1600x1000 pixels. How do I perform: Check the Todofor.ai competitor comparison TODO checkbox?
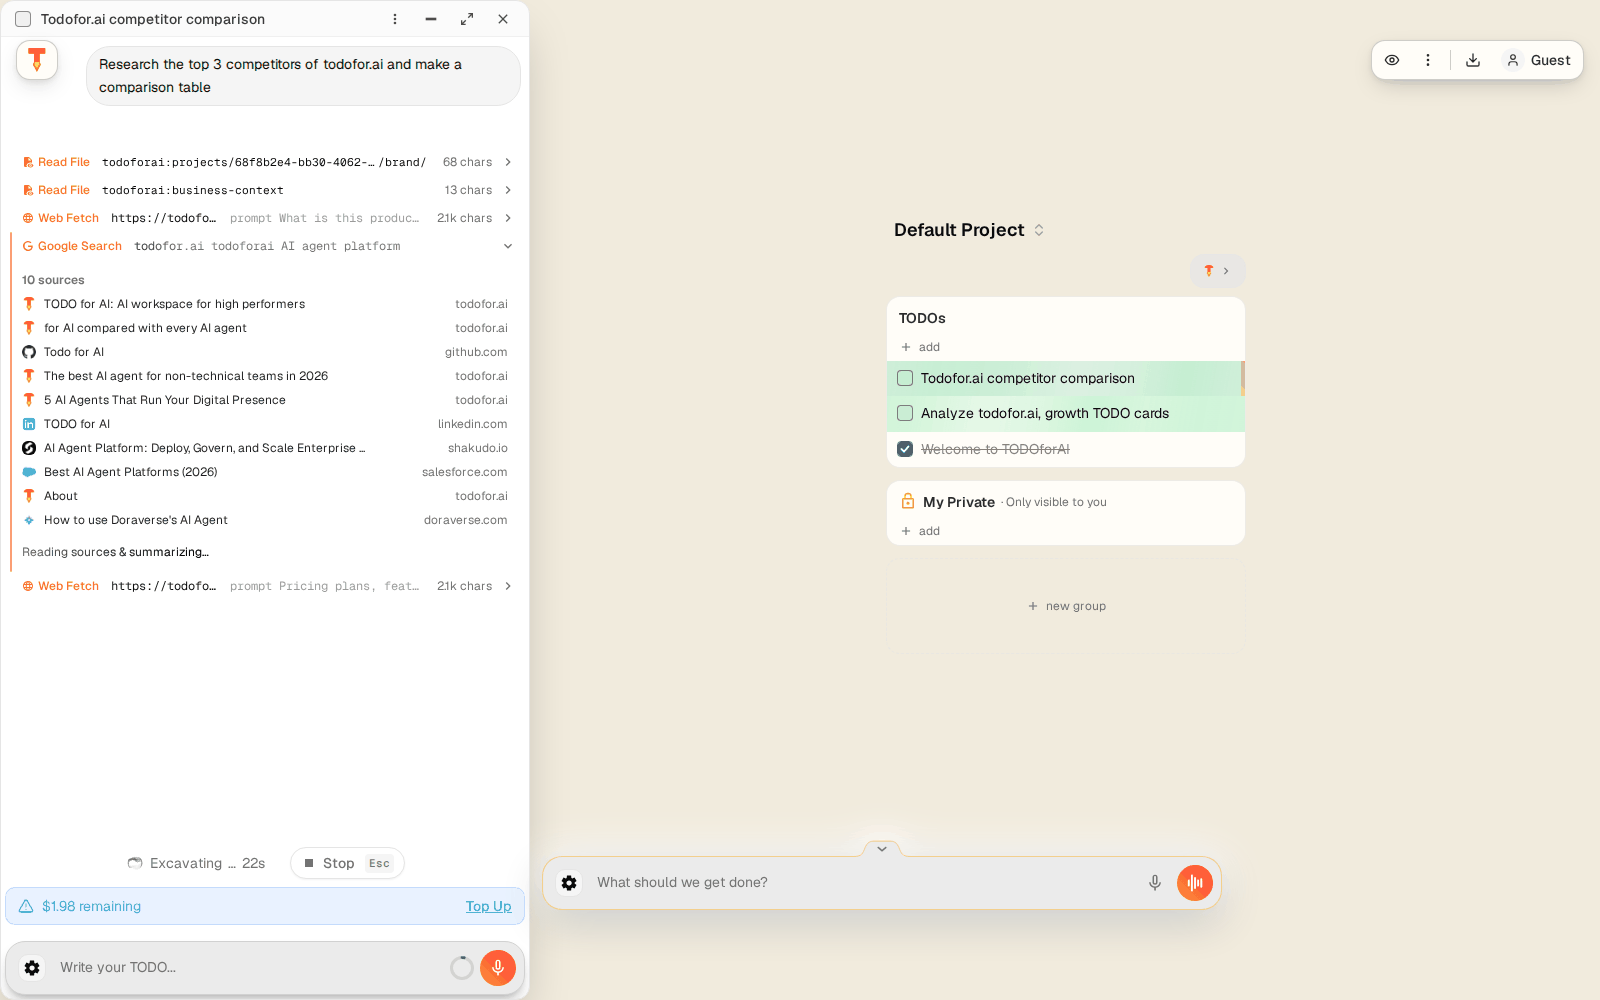pos(905,378)
